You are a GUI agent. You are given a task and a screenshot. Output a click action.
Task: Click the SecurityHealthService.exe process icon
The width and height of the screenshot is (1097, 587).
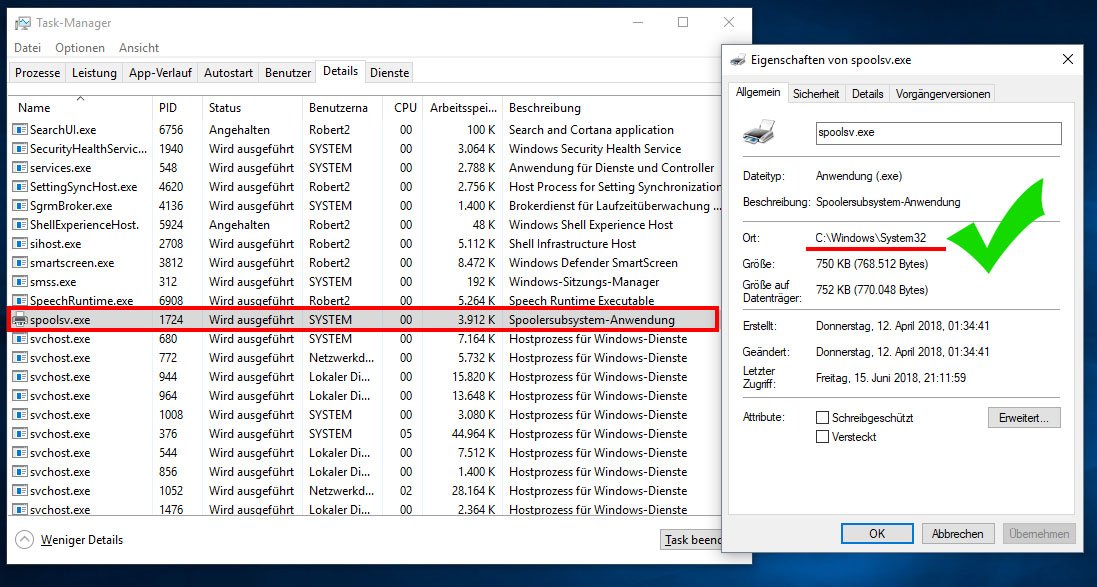pyautogui.click(x=18, y=148)
